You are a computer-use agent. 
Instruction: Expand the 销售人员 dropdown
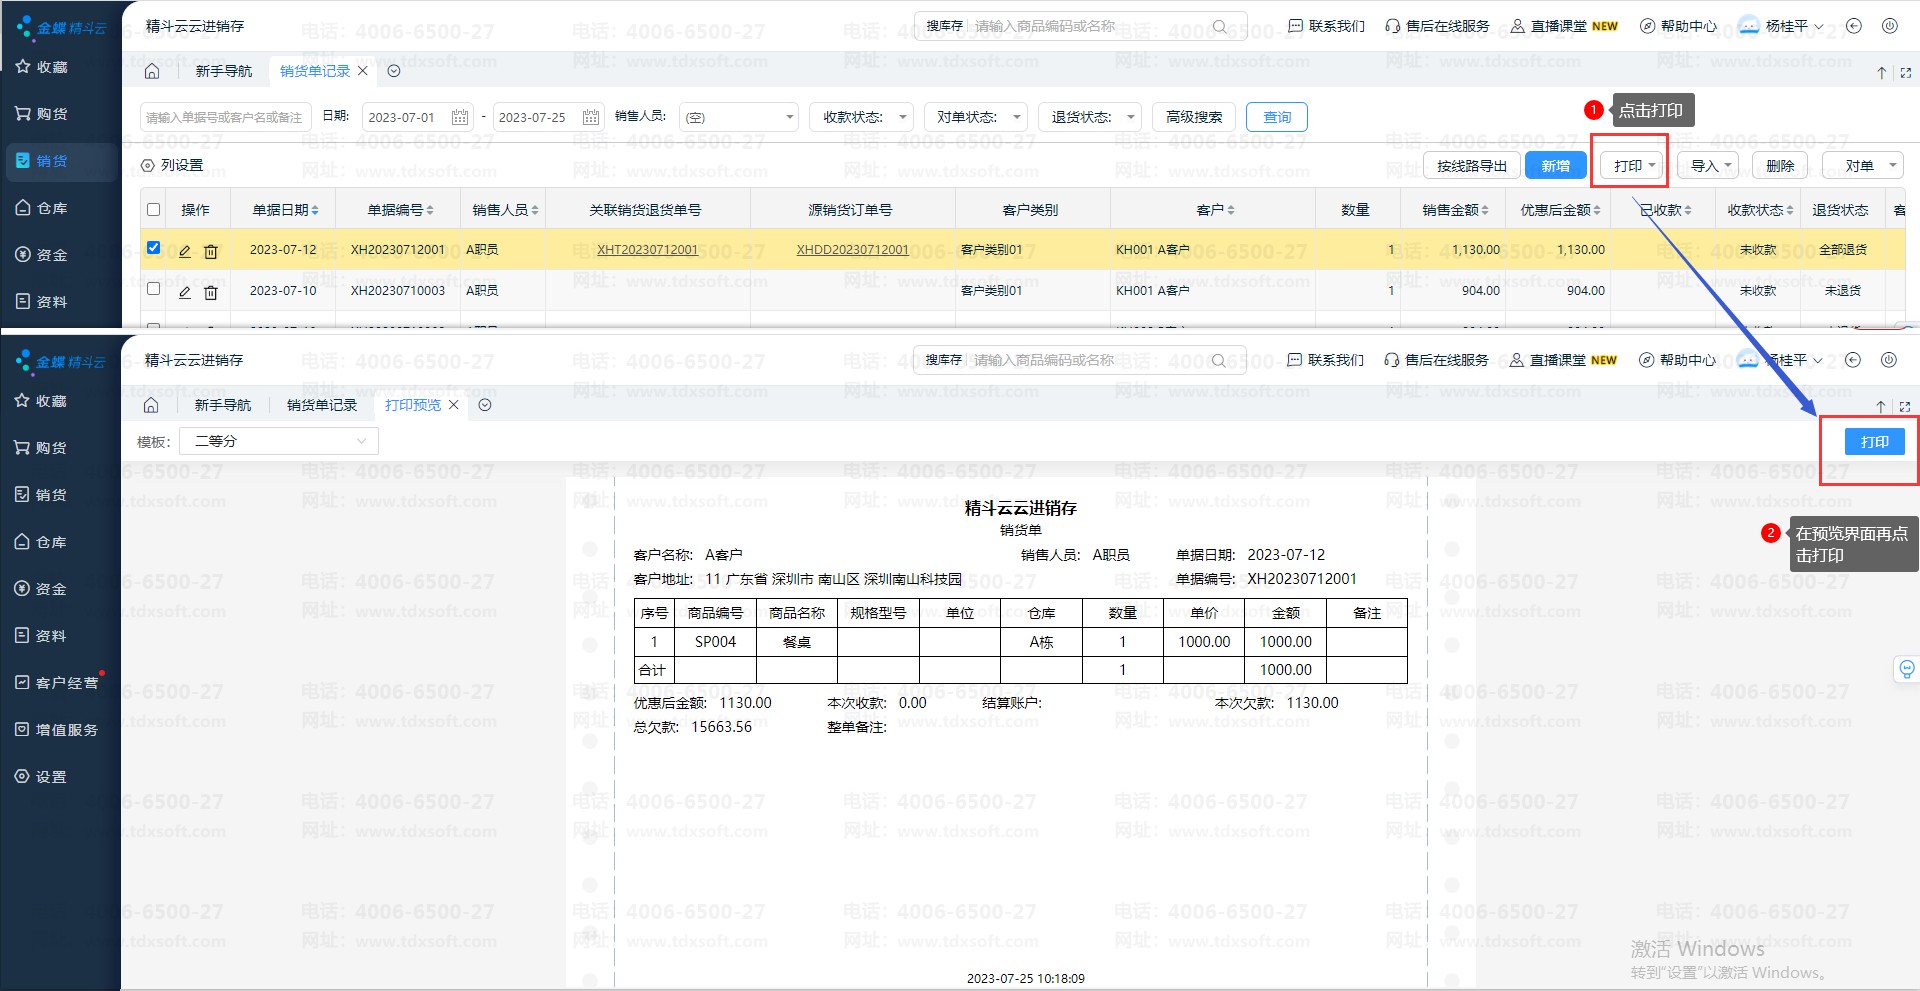[738, 118]
